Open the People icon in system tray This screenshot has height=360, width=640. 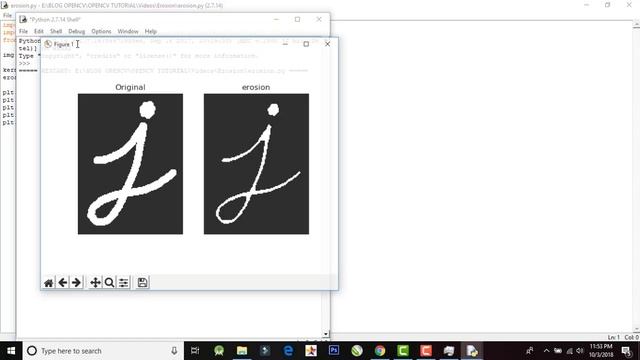tap(529, 351)
